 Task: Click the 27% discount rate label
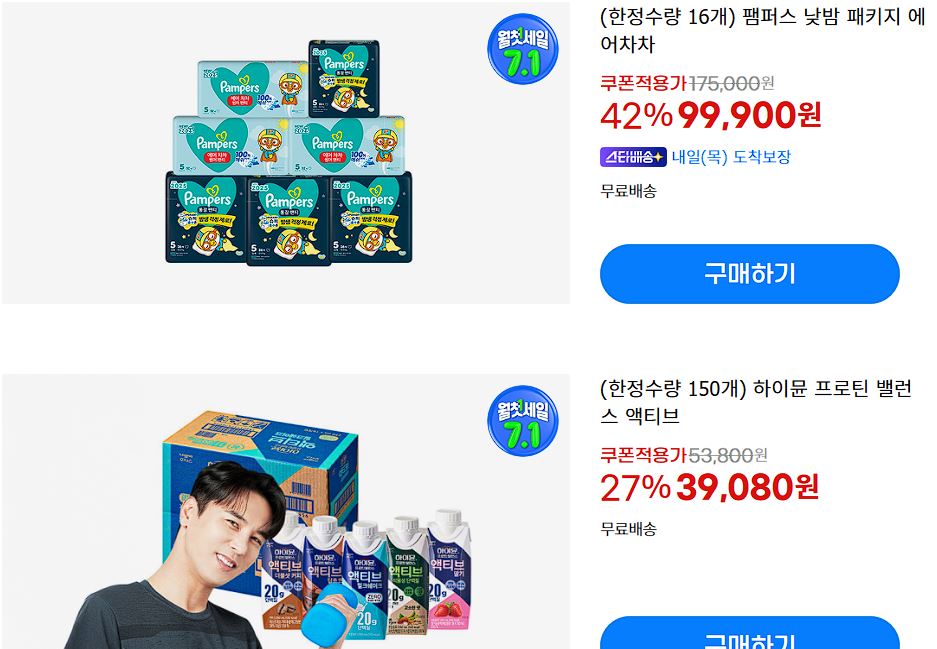coord(635,487)
